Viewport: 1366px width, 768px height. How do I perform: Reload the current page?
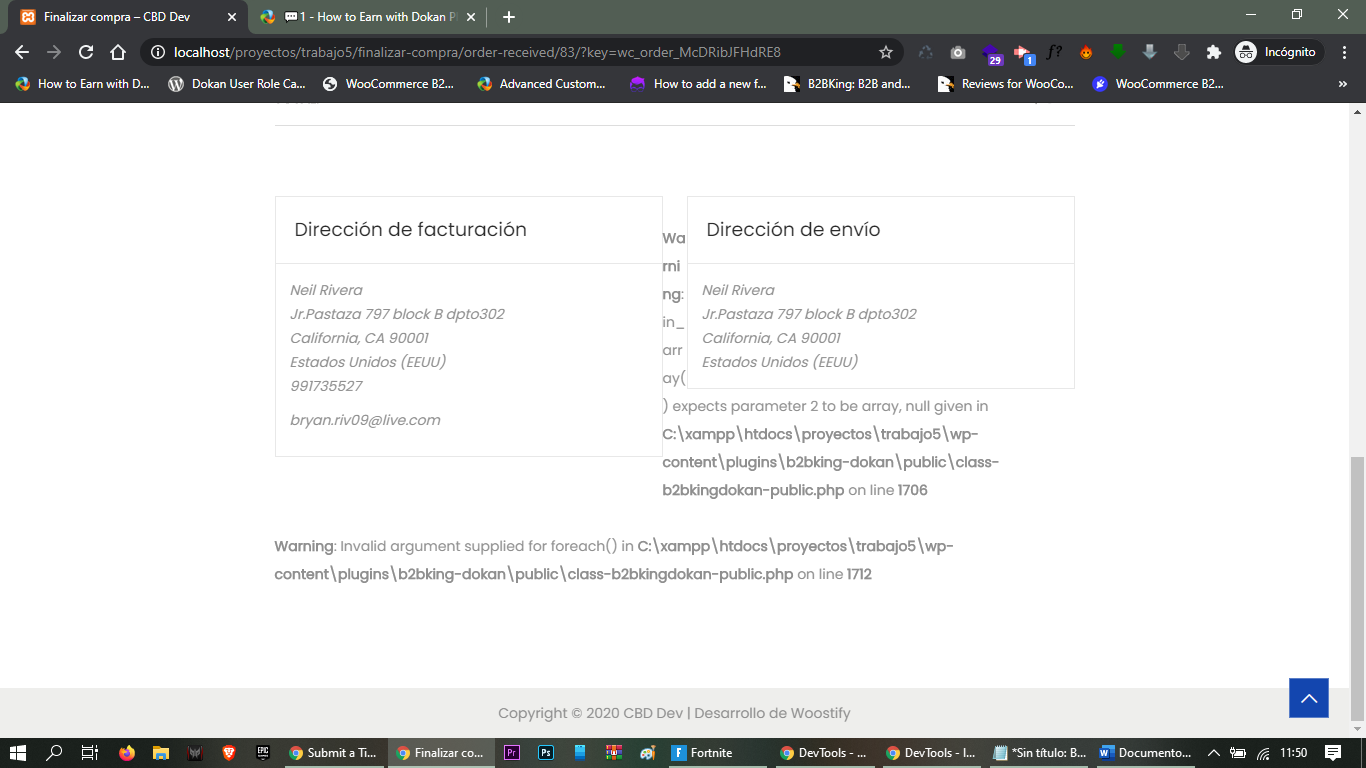86,52
